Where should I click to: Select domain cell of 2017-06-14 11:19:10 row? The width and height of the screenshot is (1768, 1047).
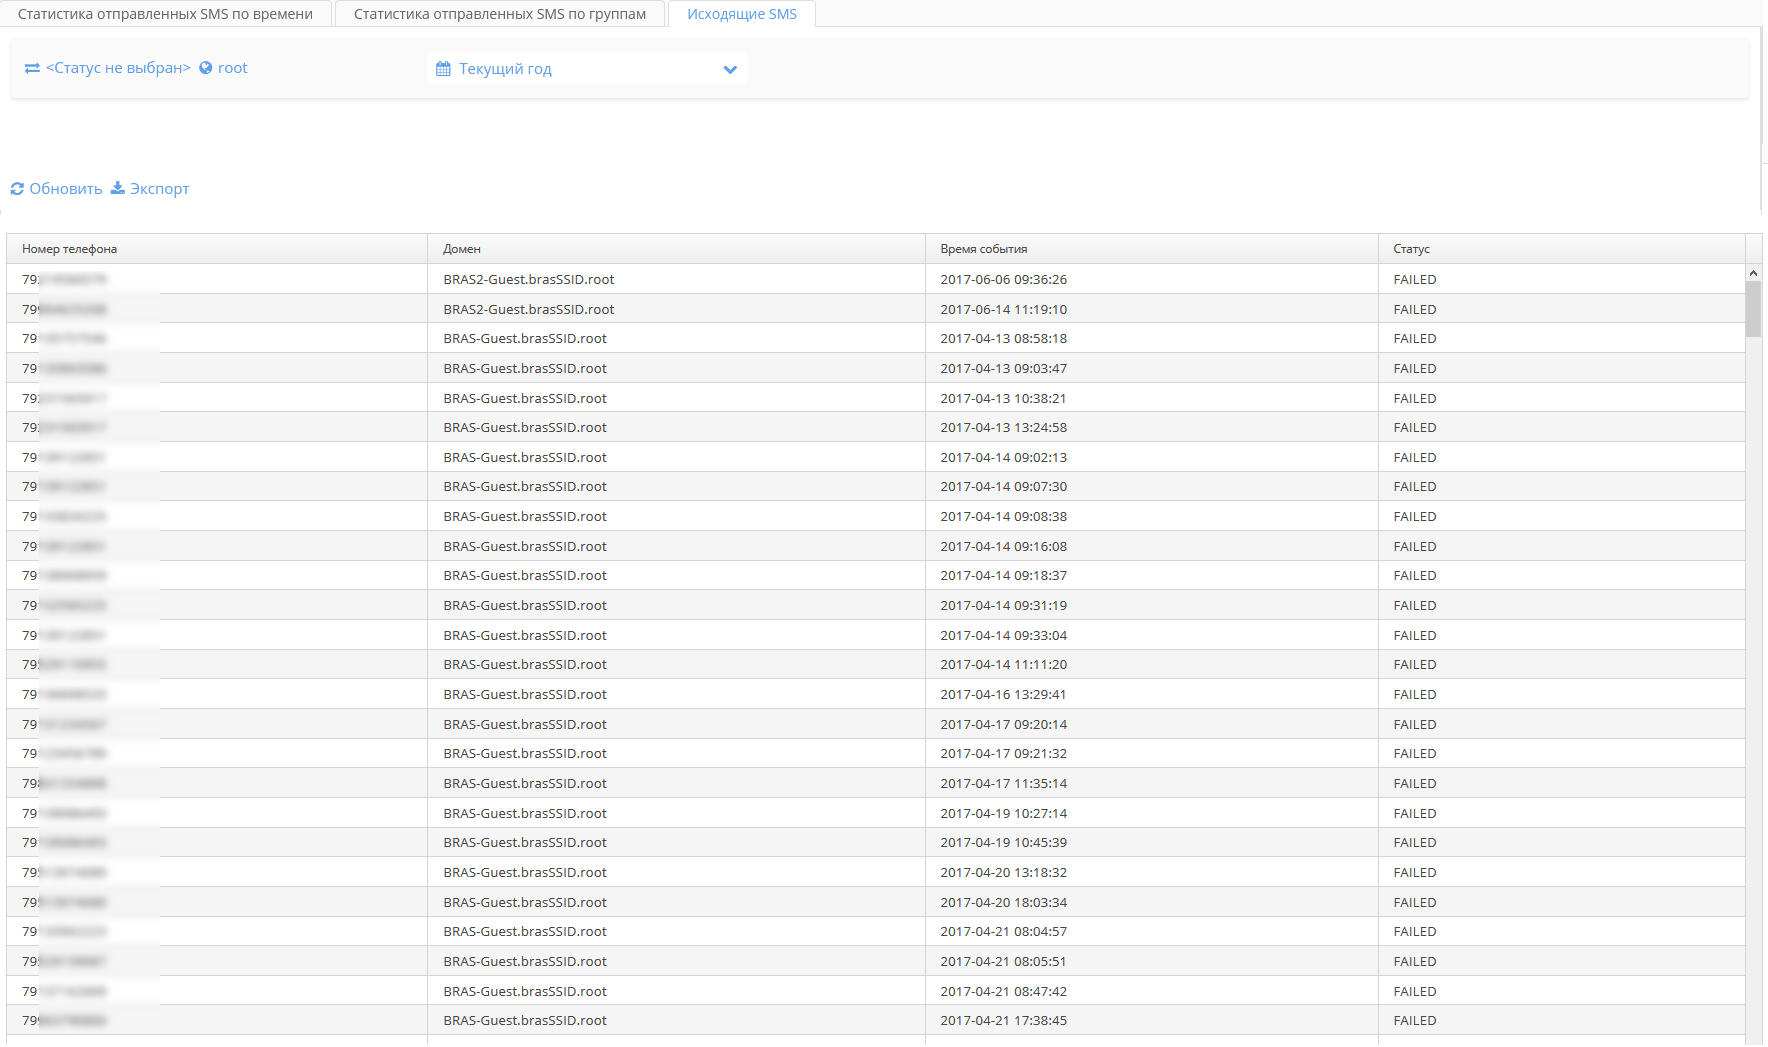click(677, 309)
